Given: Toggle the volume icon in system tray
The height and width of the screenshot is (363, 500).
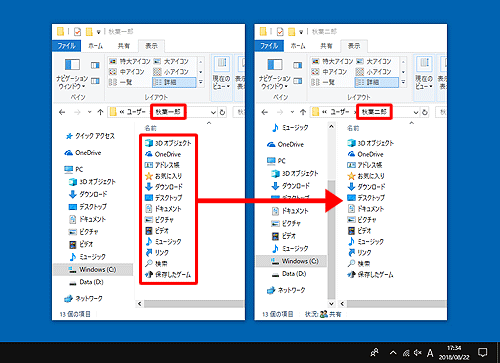Looking at the screenshot, I should [x=418, y=353].
